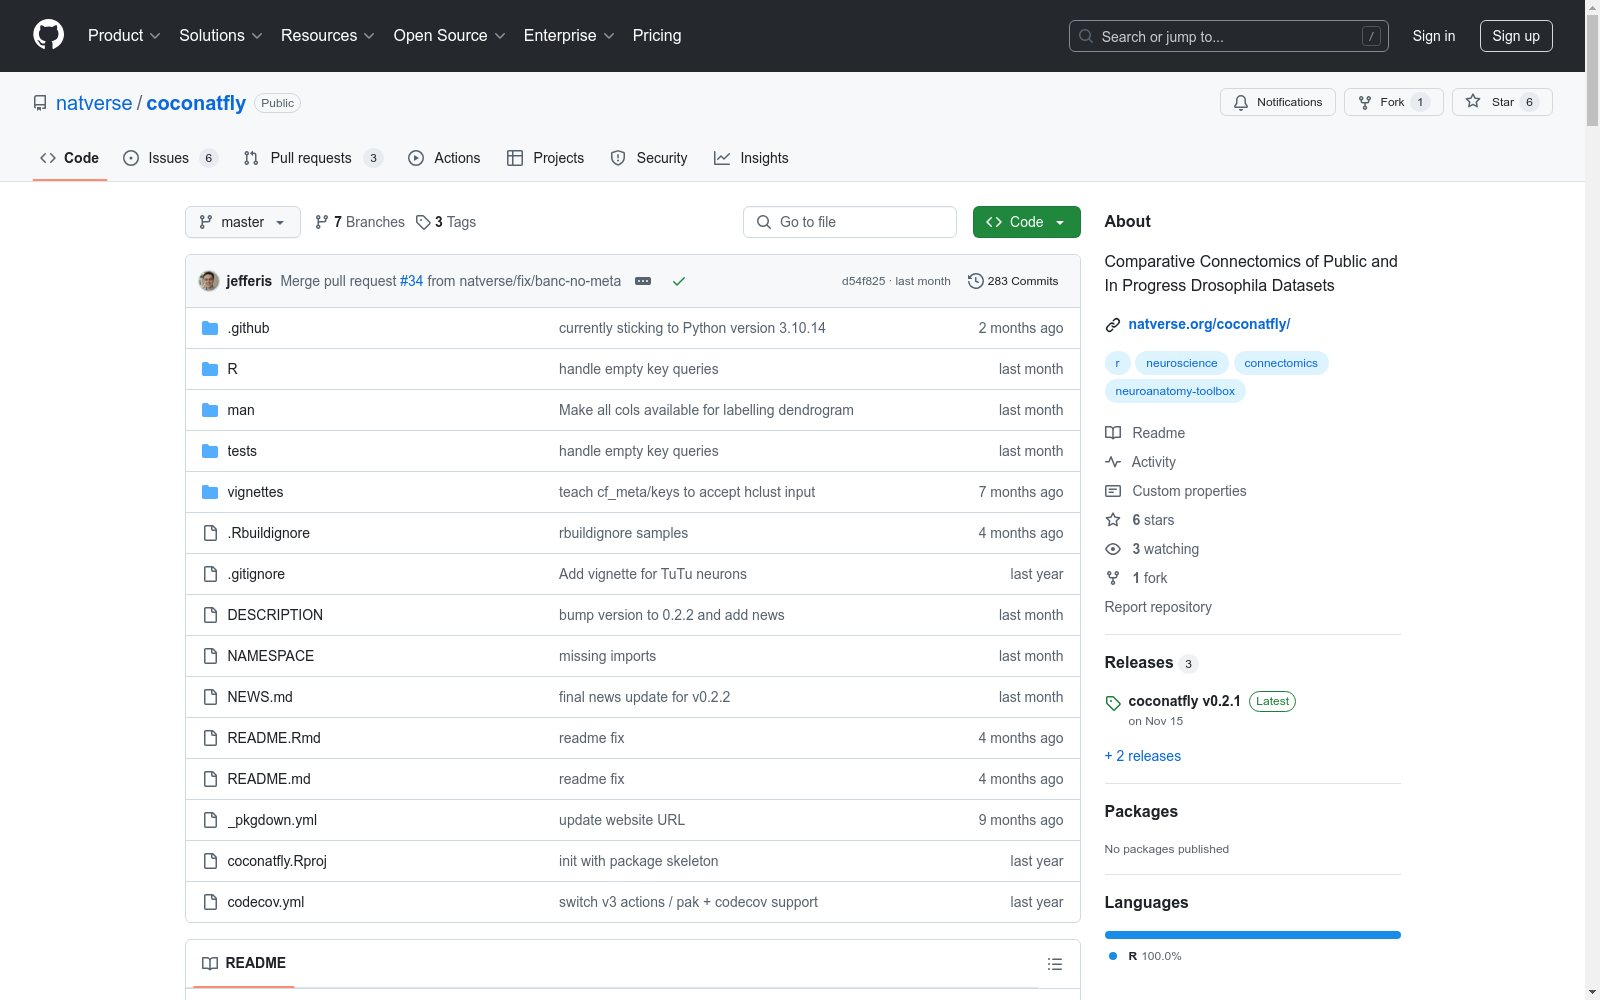Click the Go to file input
The image size is (1600, 1000).
click(850, 222)
